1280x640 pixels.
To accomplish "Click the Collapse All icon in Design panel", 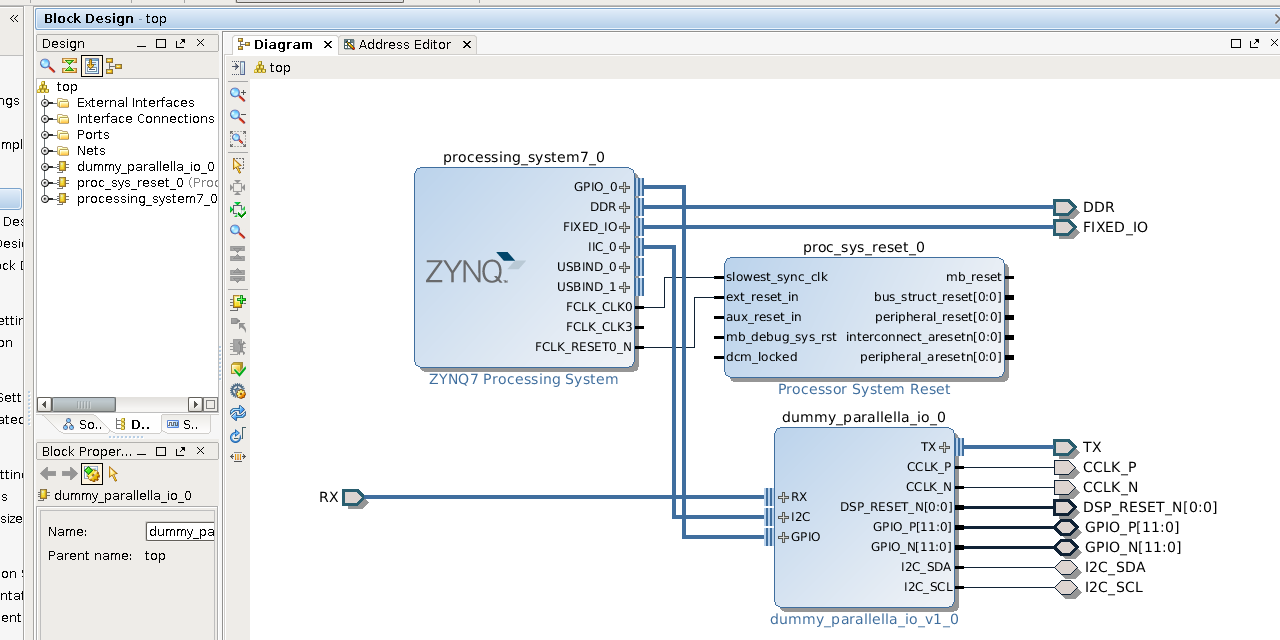I will [x=69, y=66].
